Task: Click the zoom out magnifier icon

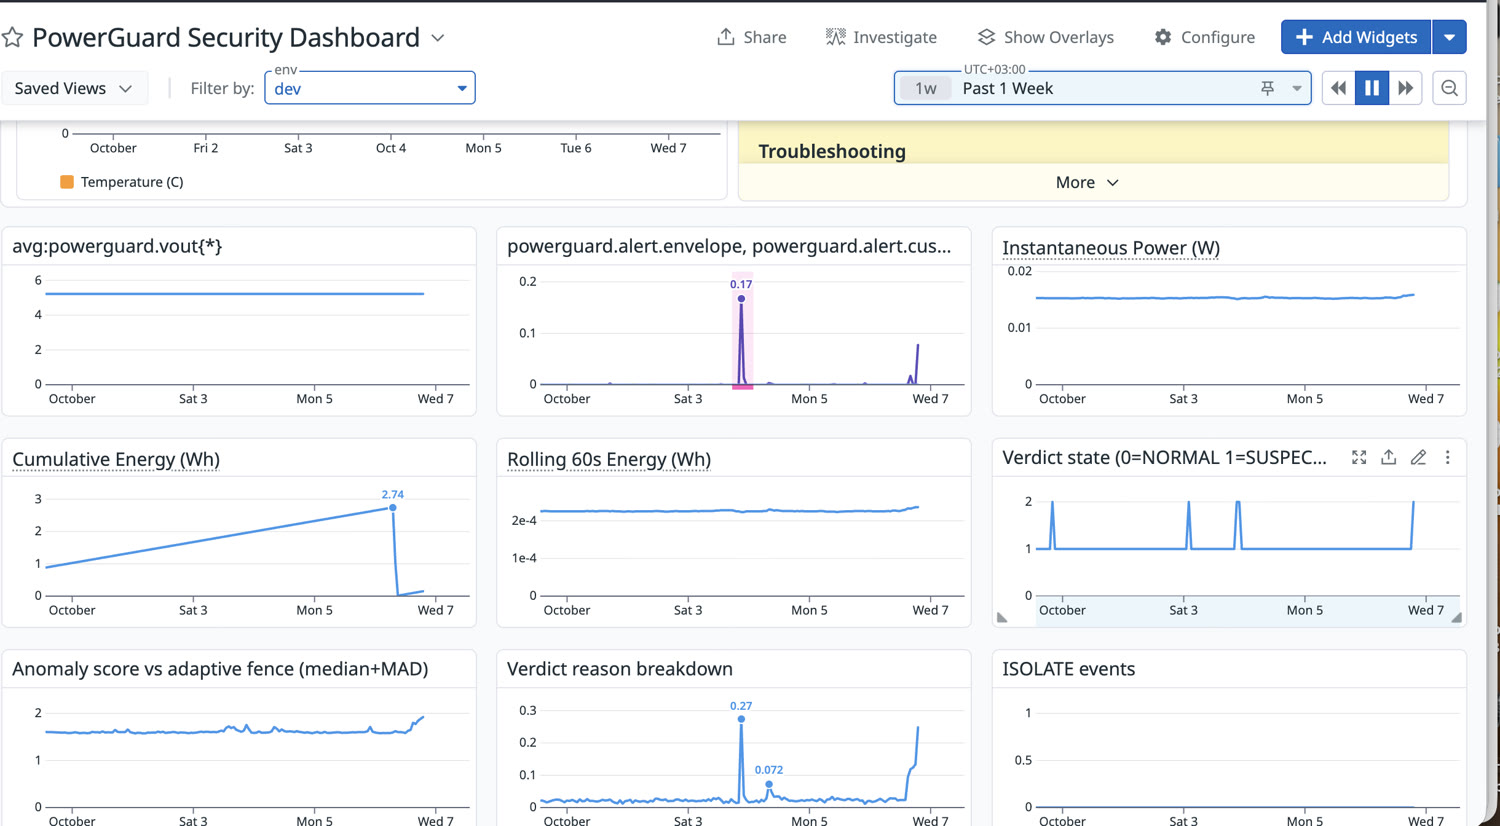Action: [x=1449, y=88]
